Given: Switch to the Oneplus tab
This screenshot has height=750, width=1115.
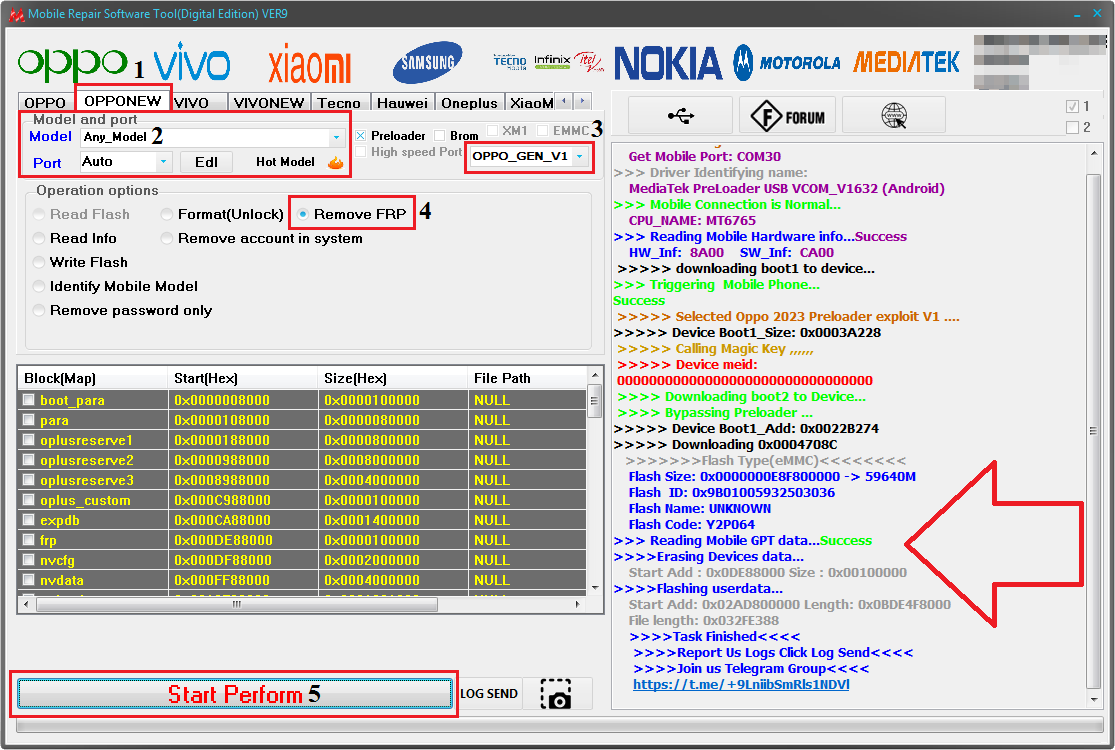Looking at the screenshot, I should click(x=469, y=103).
